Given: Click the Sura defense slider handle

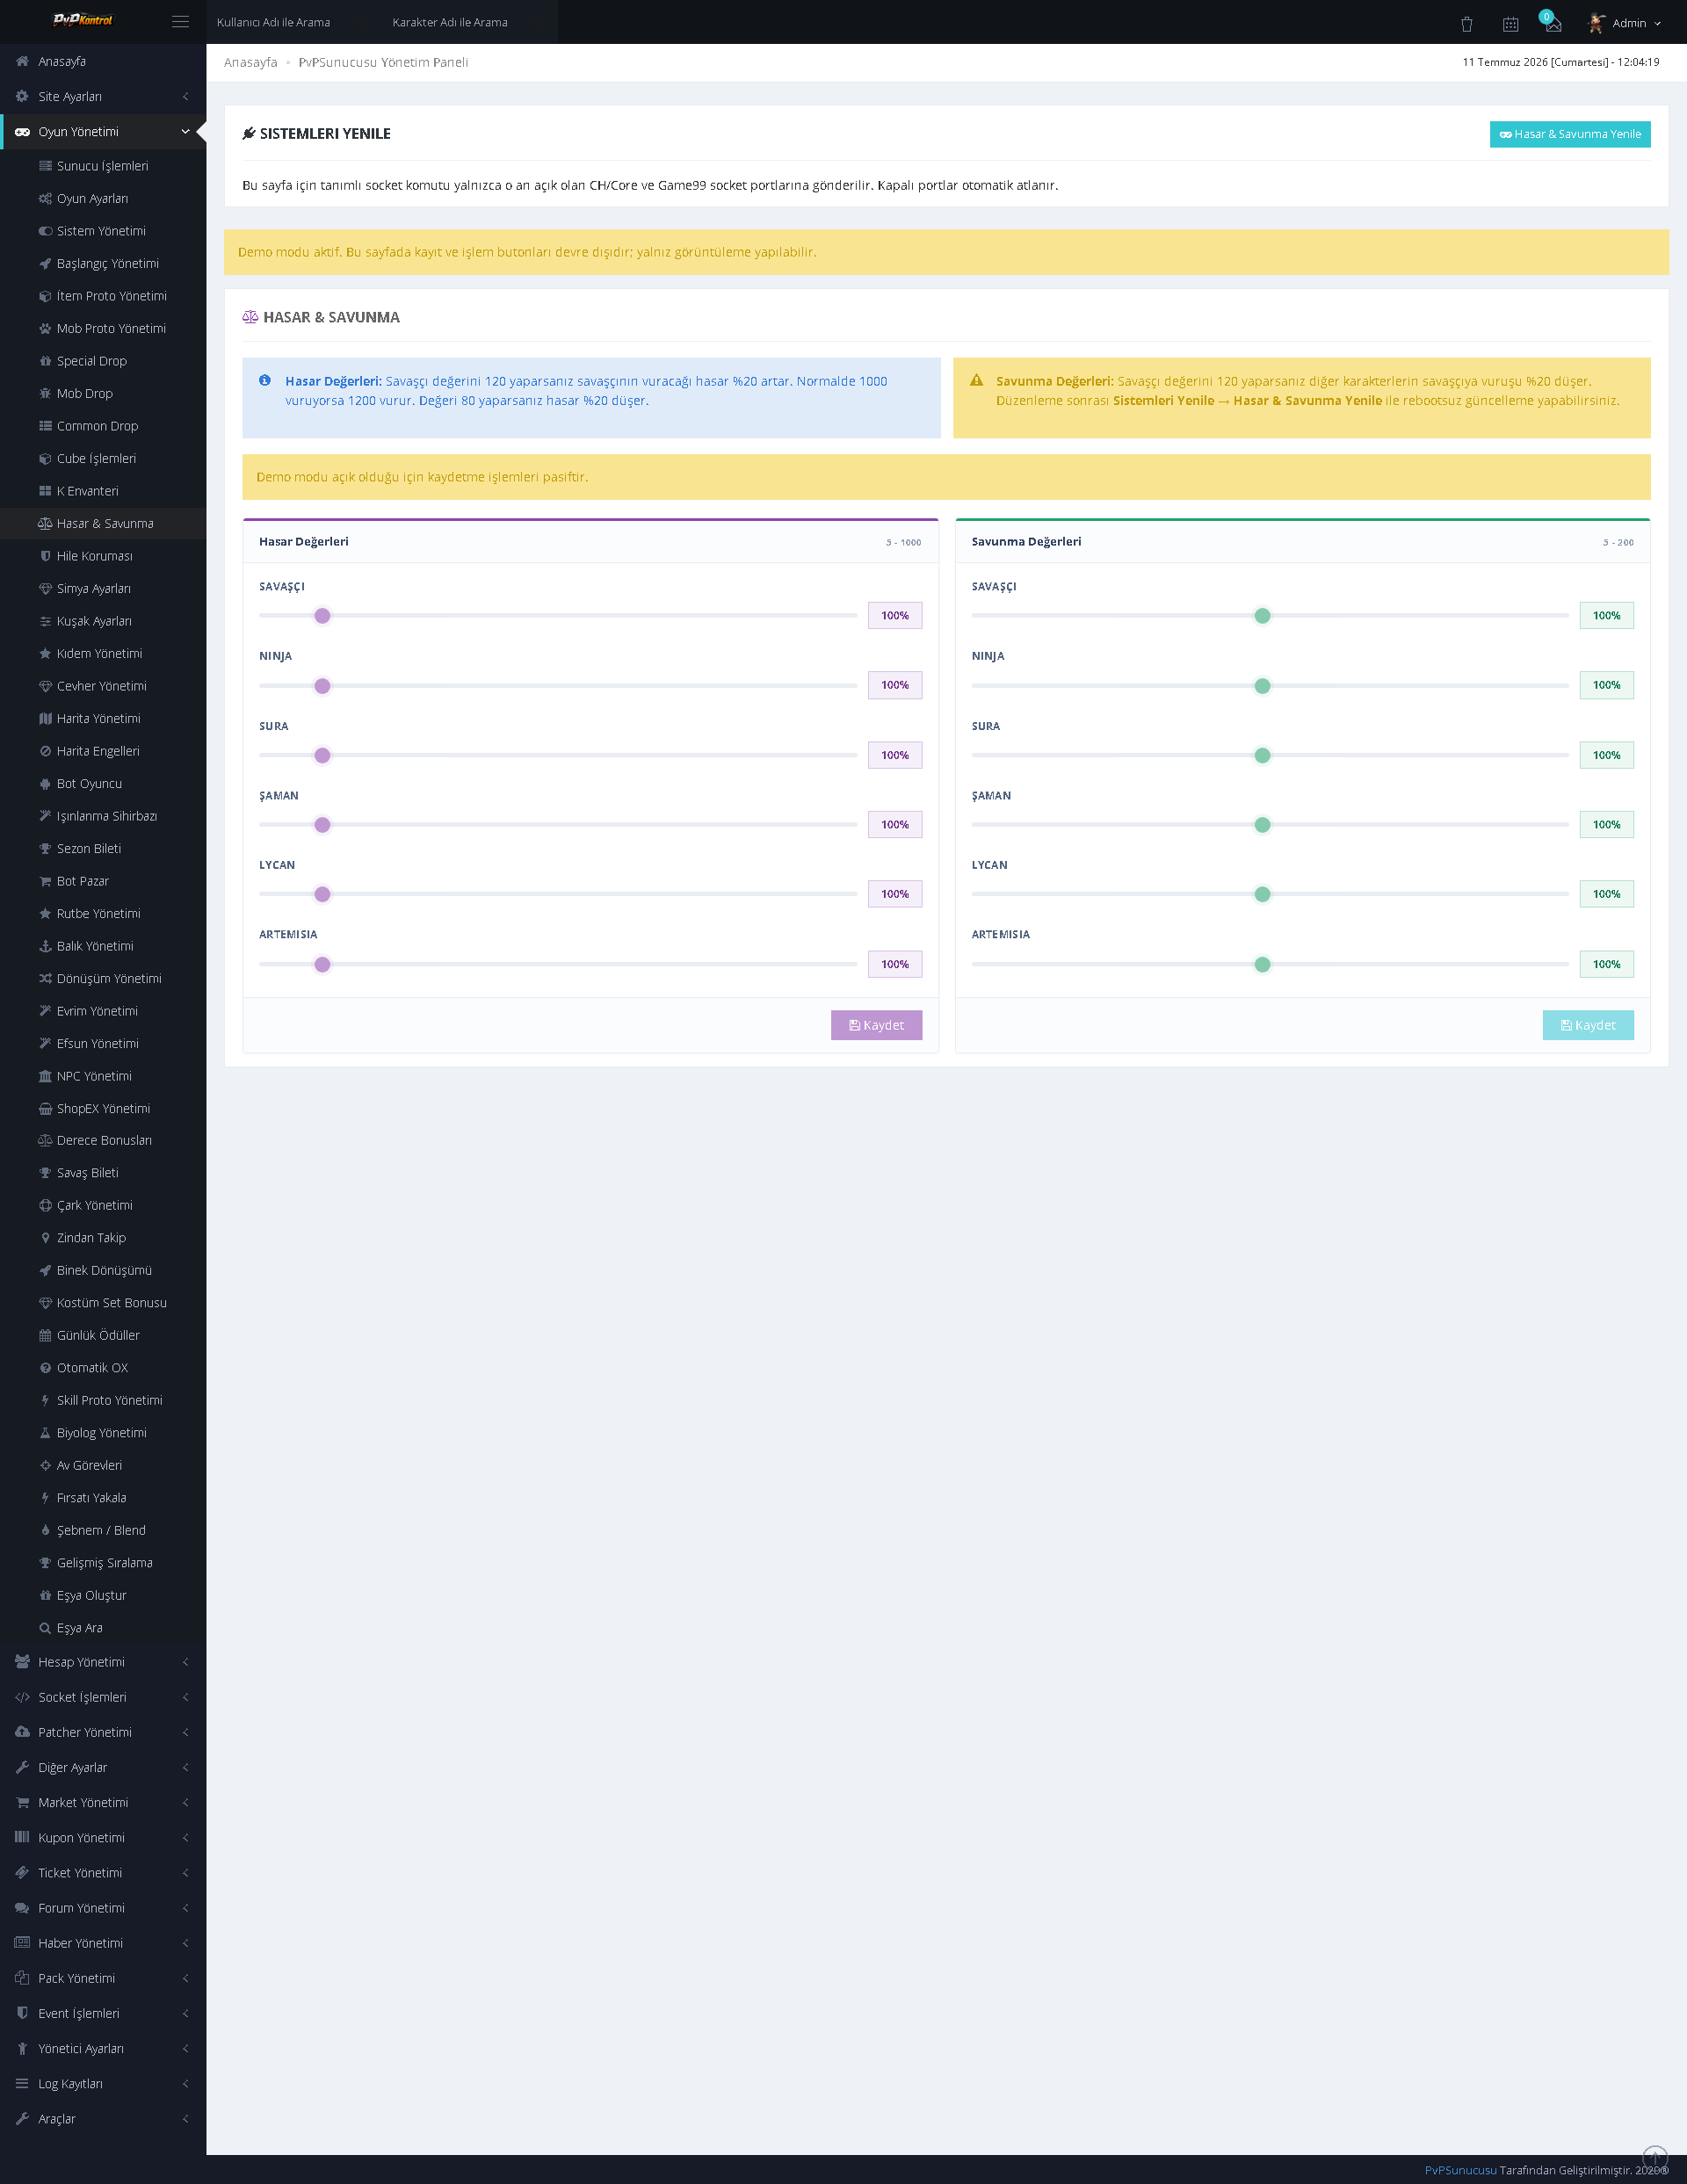Looking at the screenshot, I should [x=1262, y=755].
